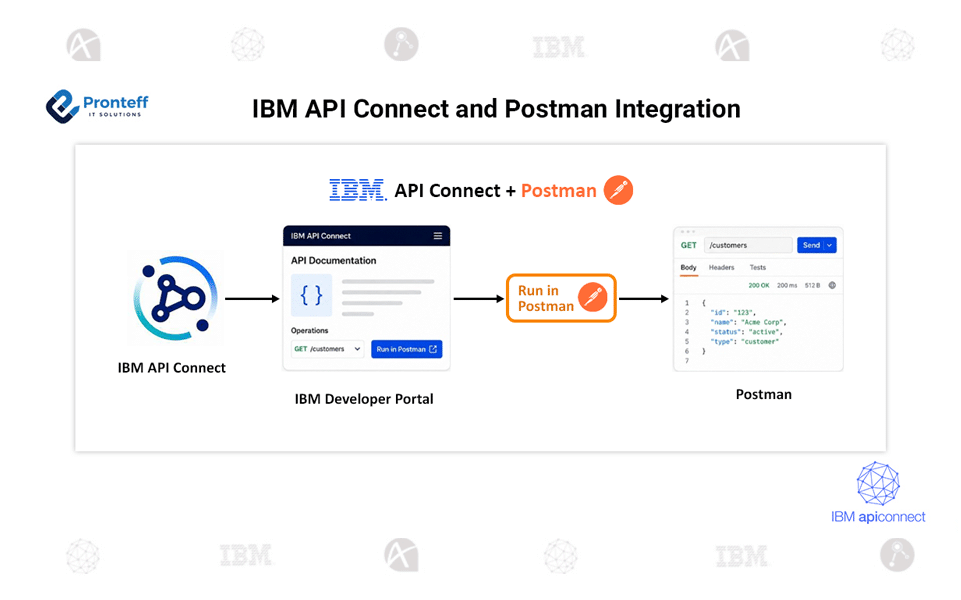Click the /customers URL input field

748,245
